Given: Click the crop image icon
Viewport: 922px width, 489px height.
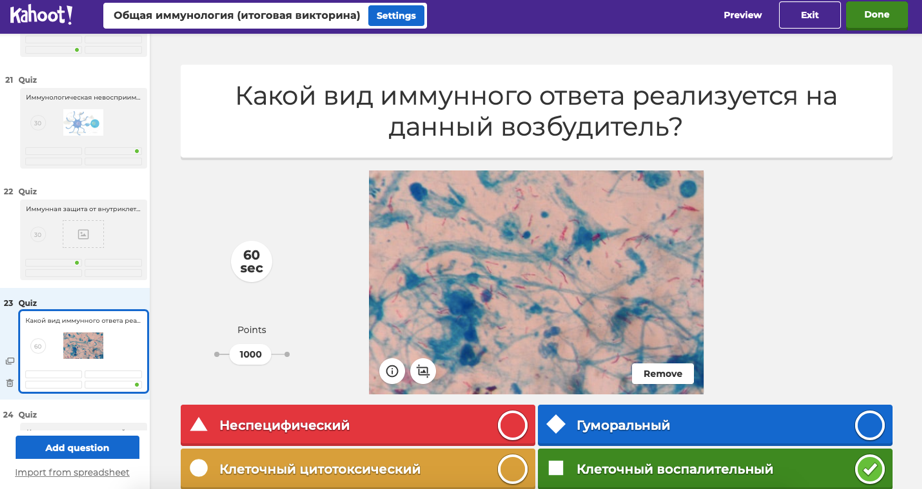Looking at the screenshot, I should click(x=423, y=371).
